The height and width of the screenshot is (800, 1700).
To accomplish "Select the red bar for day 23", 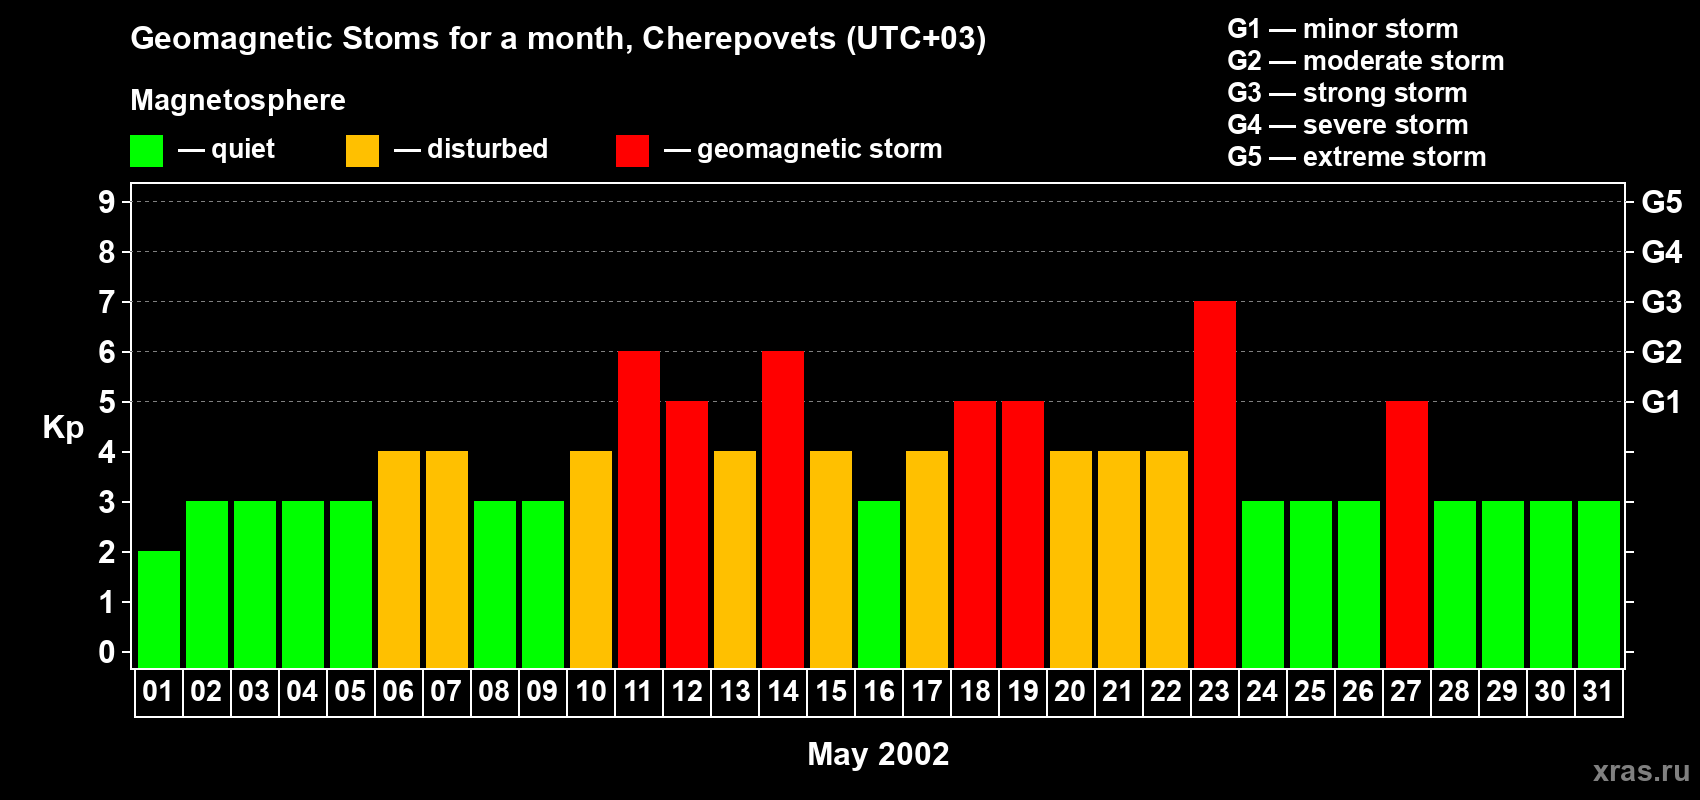I will click(x=1215, y=484).
